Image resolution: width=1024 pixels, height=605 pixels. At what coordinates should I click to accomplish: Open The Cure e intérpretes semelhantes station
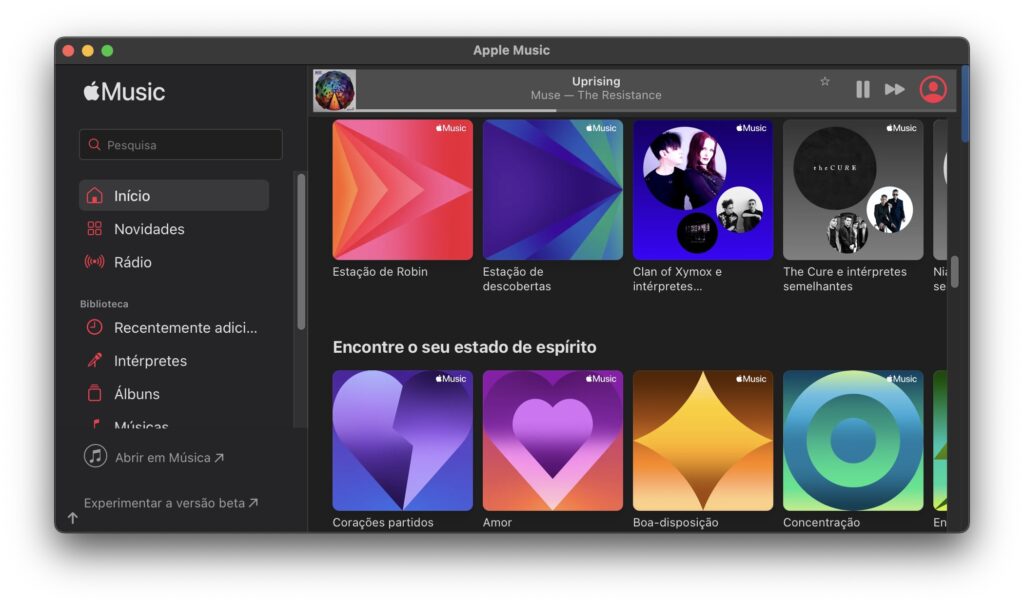pyautogui.click(x=853, y=189)
